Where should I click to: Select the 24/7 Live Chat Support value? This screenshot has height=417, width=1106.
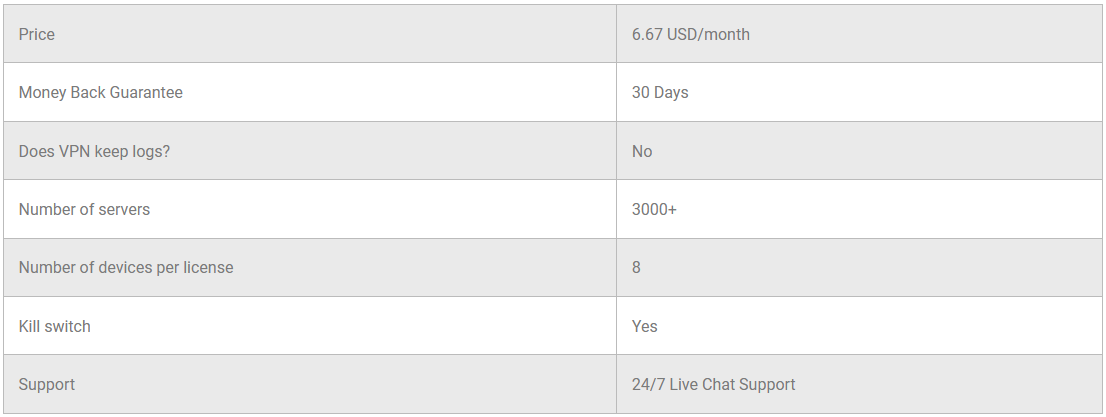[713, 385]
